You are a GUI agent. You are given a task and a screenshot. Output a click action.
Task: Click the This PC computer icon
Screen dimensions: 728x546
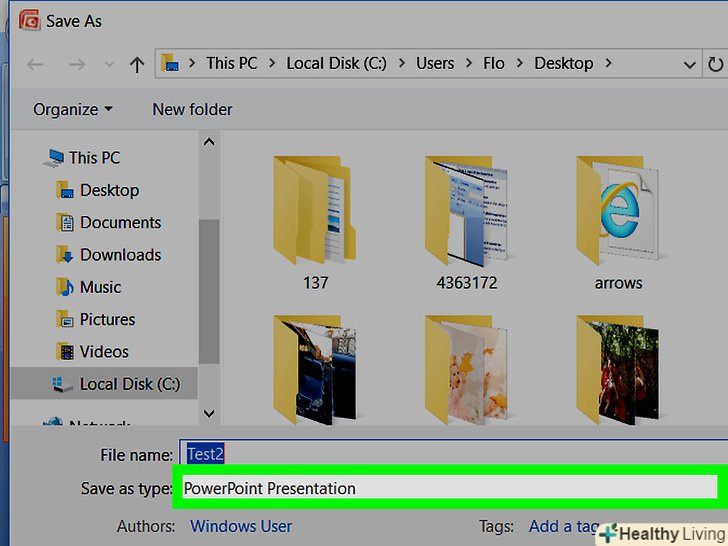coord(54,158)
